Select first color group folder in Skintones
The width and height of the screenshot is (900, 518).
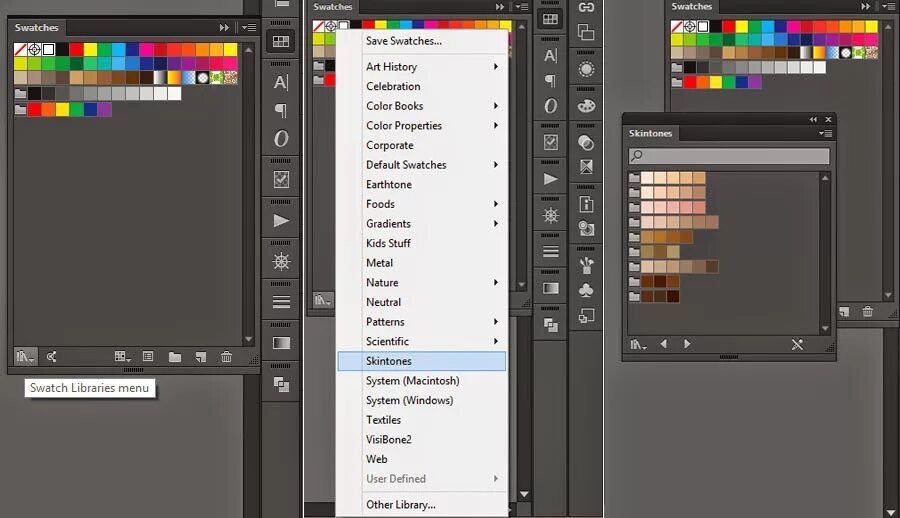coord(634,177)
